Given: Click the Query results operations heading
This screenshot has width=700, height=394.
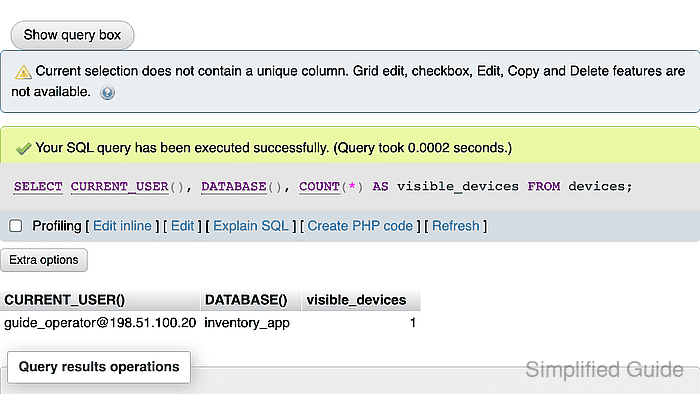Looking at the screenshot, I should (x=99, y=367).
